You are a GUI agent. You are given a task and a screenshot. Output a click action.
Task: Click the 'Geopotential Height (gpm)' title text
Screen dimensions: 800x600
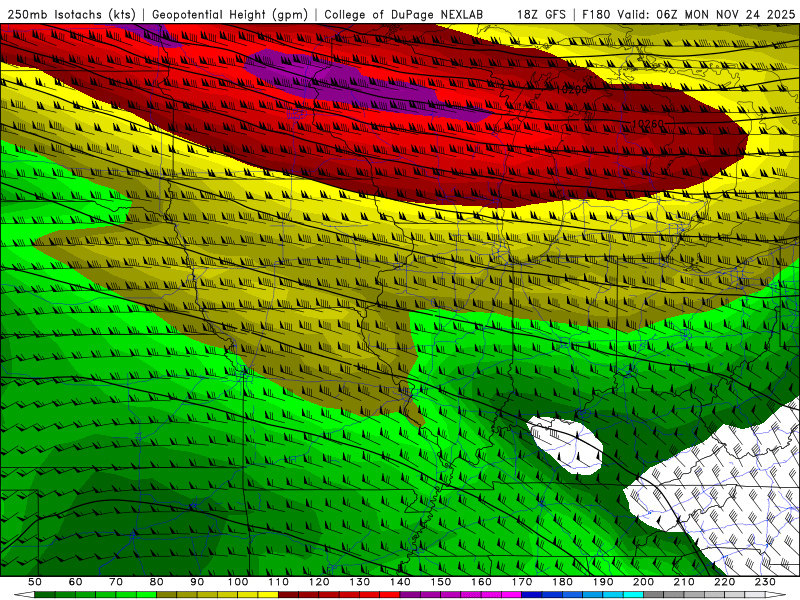pyautogui.click(x=230, y=15)
